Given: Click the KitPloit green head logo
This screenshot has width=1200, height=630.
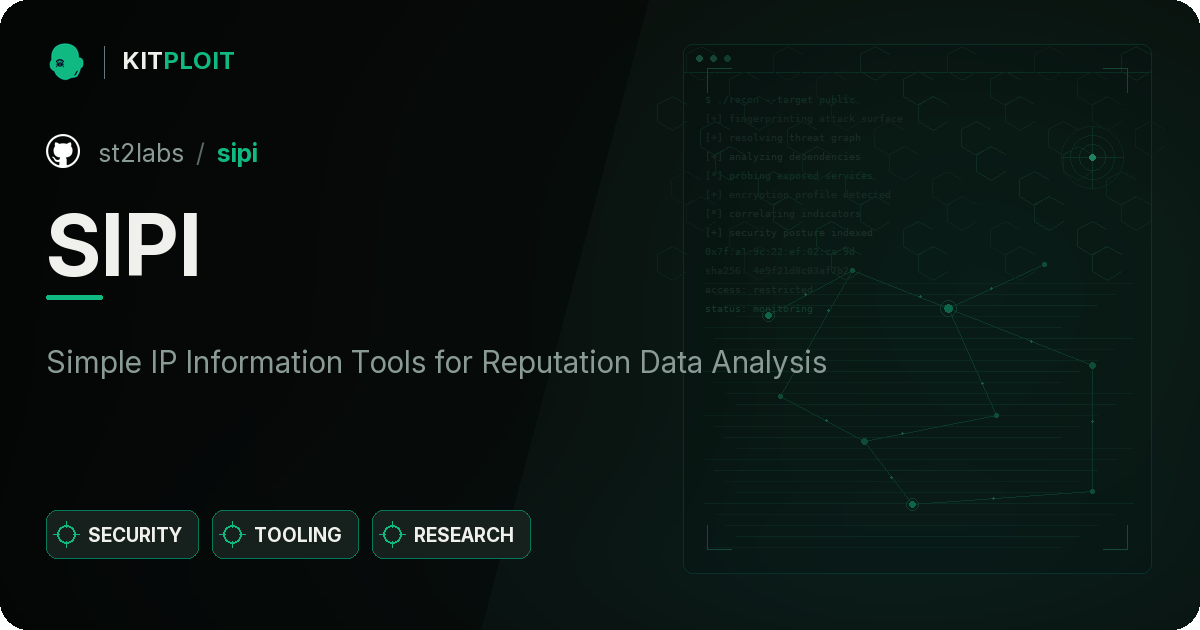Looking at the screenshot, I should tap(66, 61).
